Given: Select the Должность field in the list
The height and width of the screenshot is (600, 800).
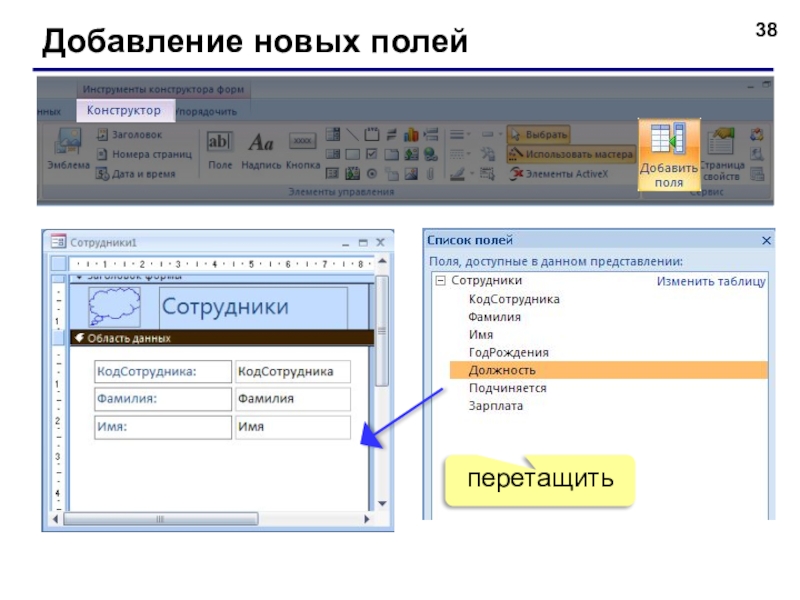Looking at the screenshot, I should pyautogui.click(x=608, y=370).
